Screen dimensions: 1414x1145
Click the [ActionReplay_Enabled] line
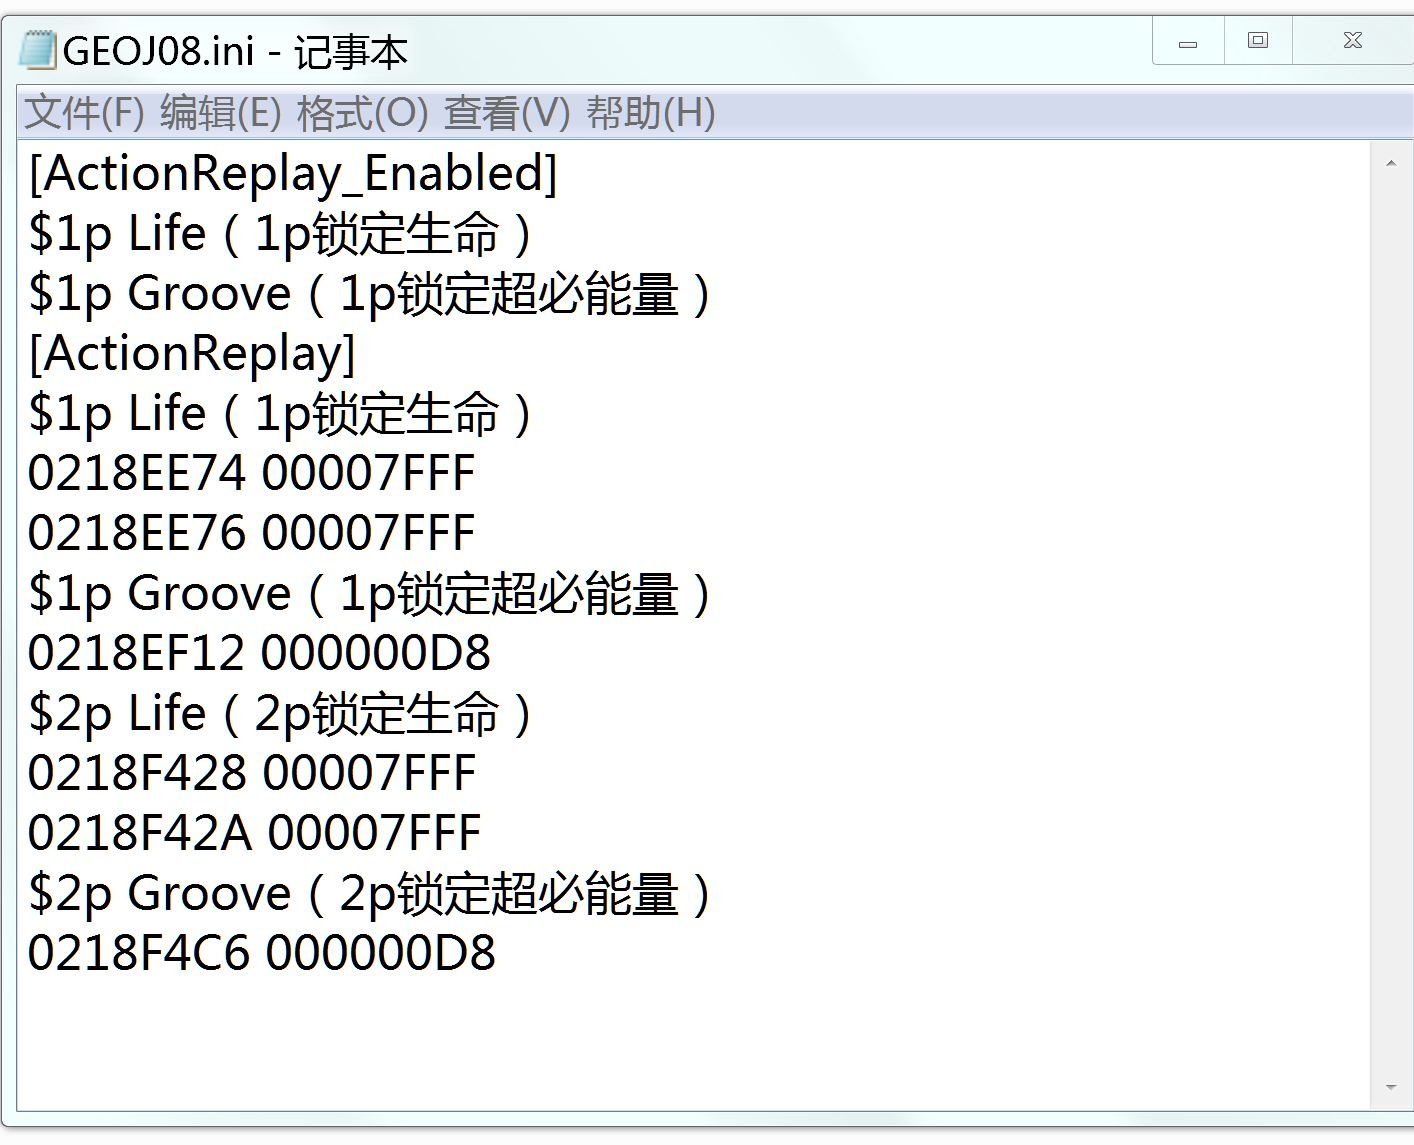293,174
